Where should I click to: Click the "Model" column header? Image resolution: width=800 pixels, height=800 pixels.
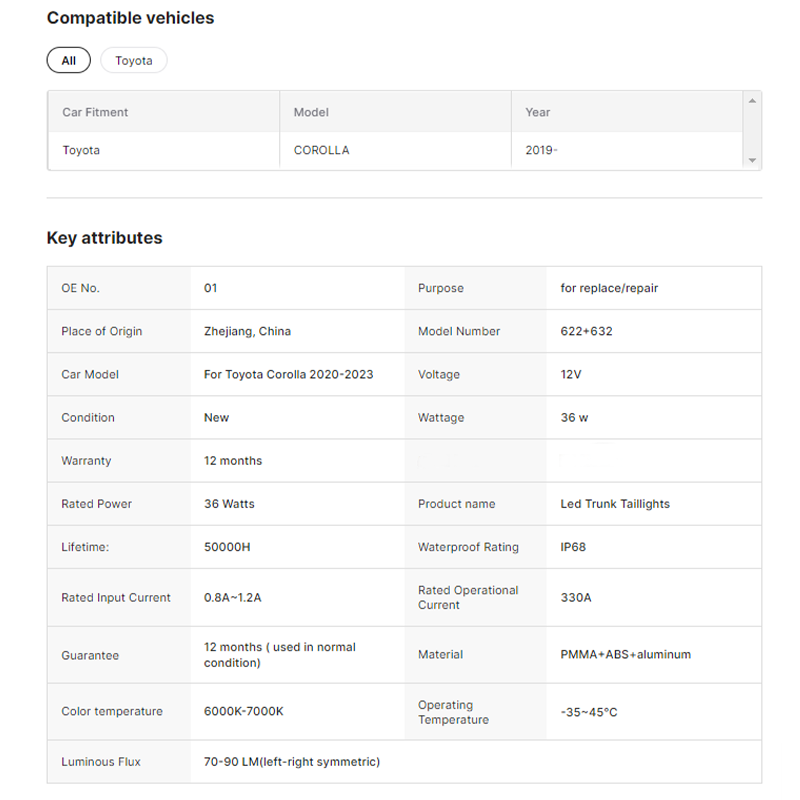coord(311,112)
